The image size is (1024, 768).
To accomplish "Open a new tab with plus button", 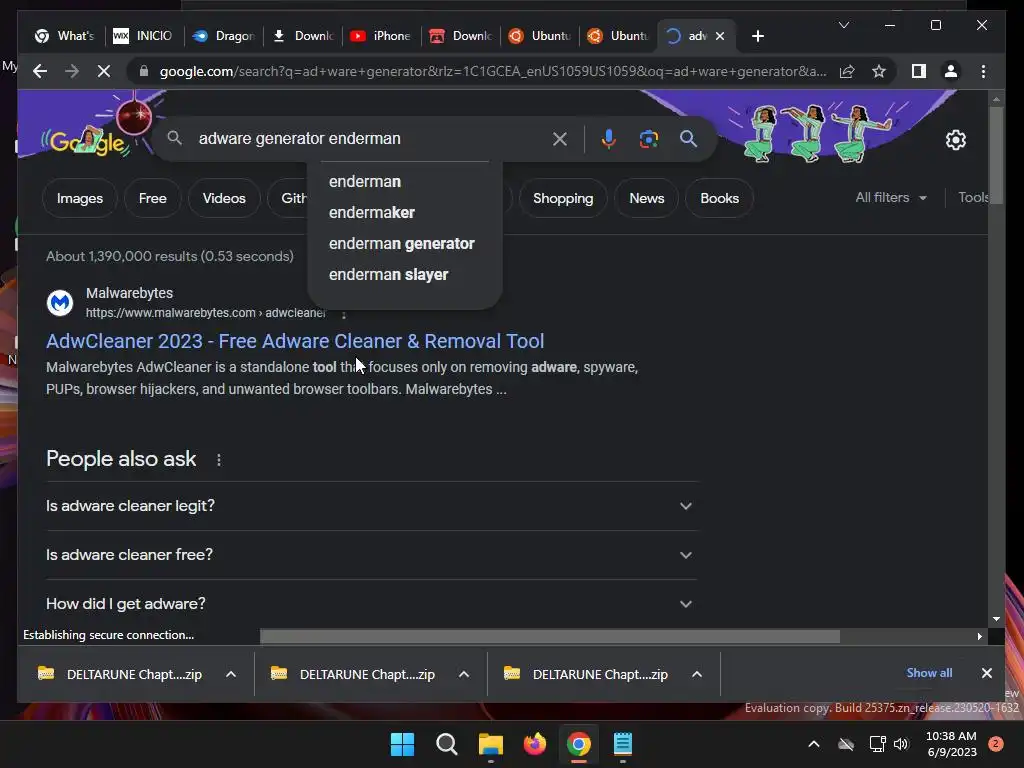I will click(x=758, y=36).
